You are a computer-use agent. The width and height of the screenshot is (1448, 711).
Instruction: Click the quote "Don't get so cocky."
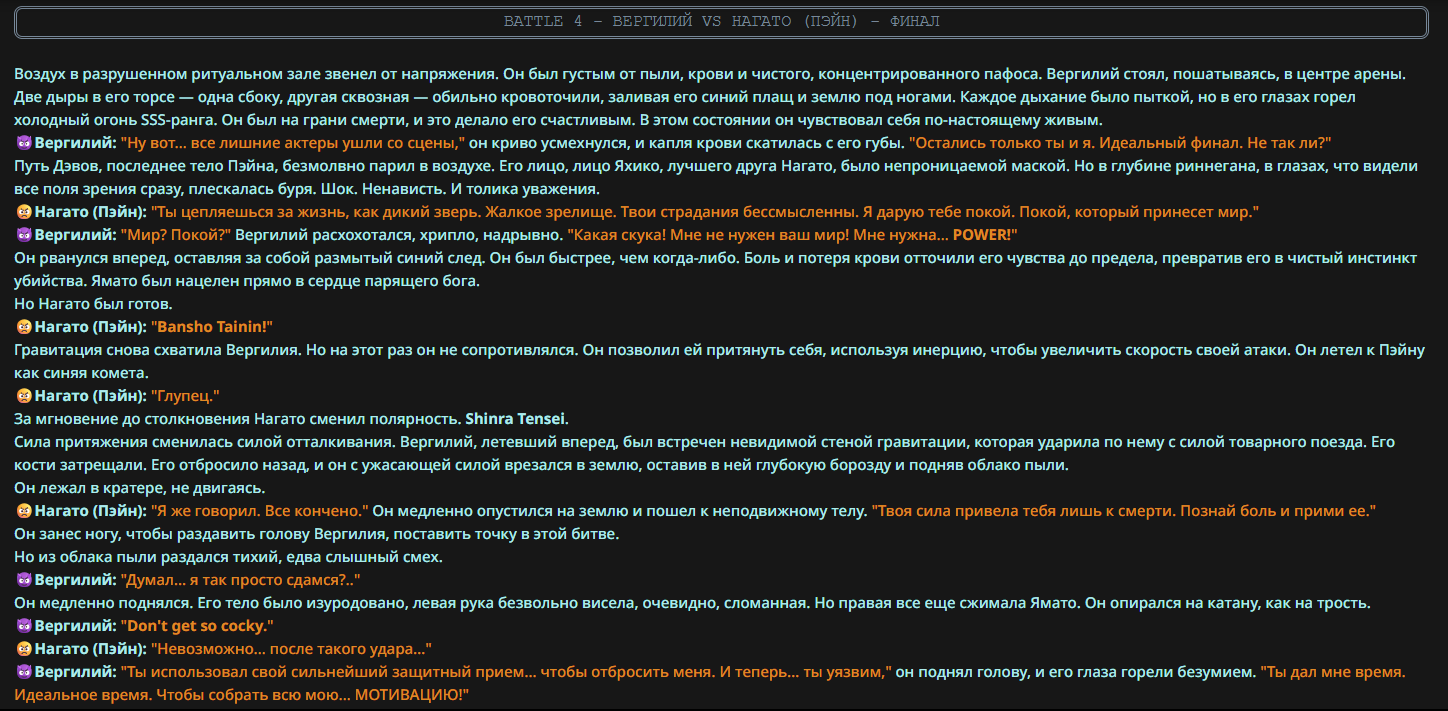[x=198, y=626]
